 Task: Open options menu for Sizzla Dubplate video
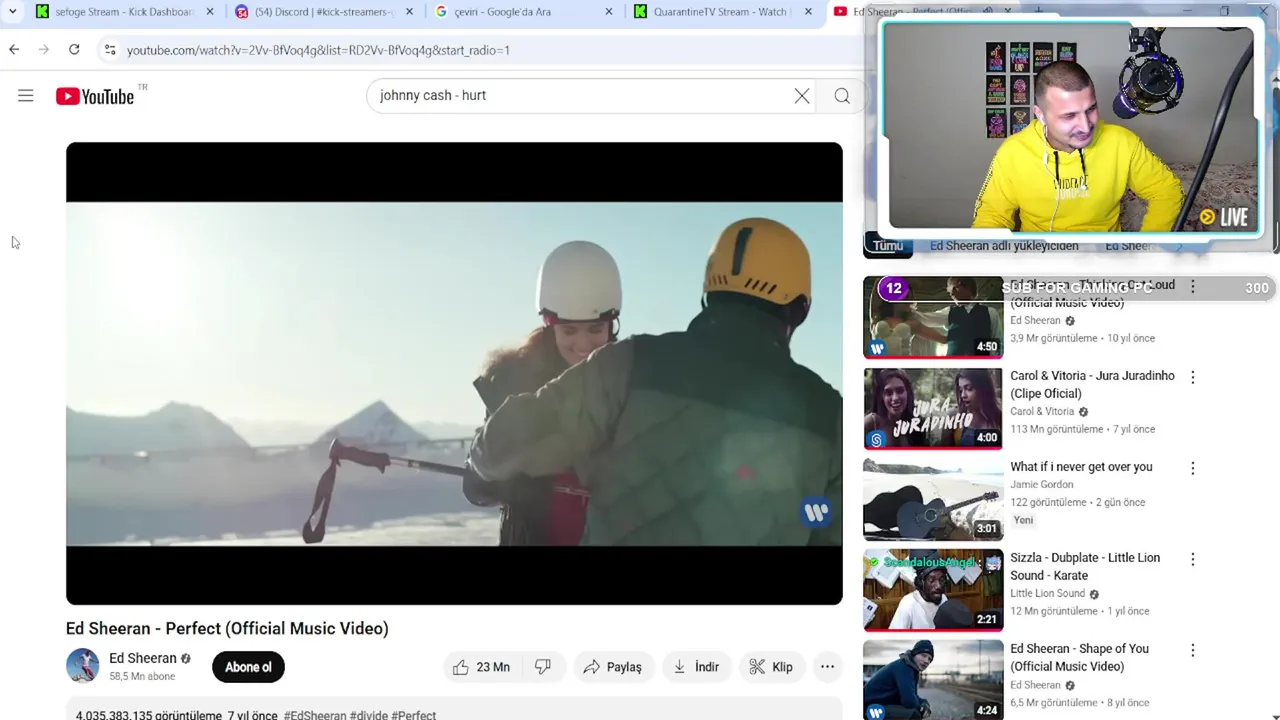click(1192, 559)
